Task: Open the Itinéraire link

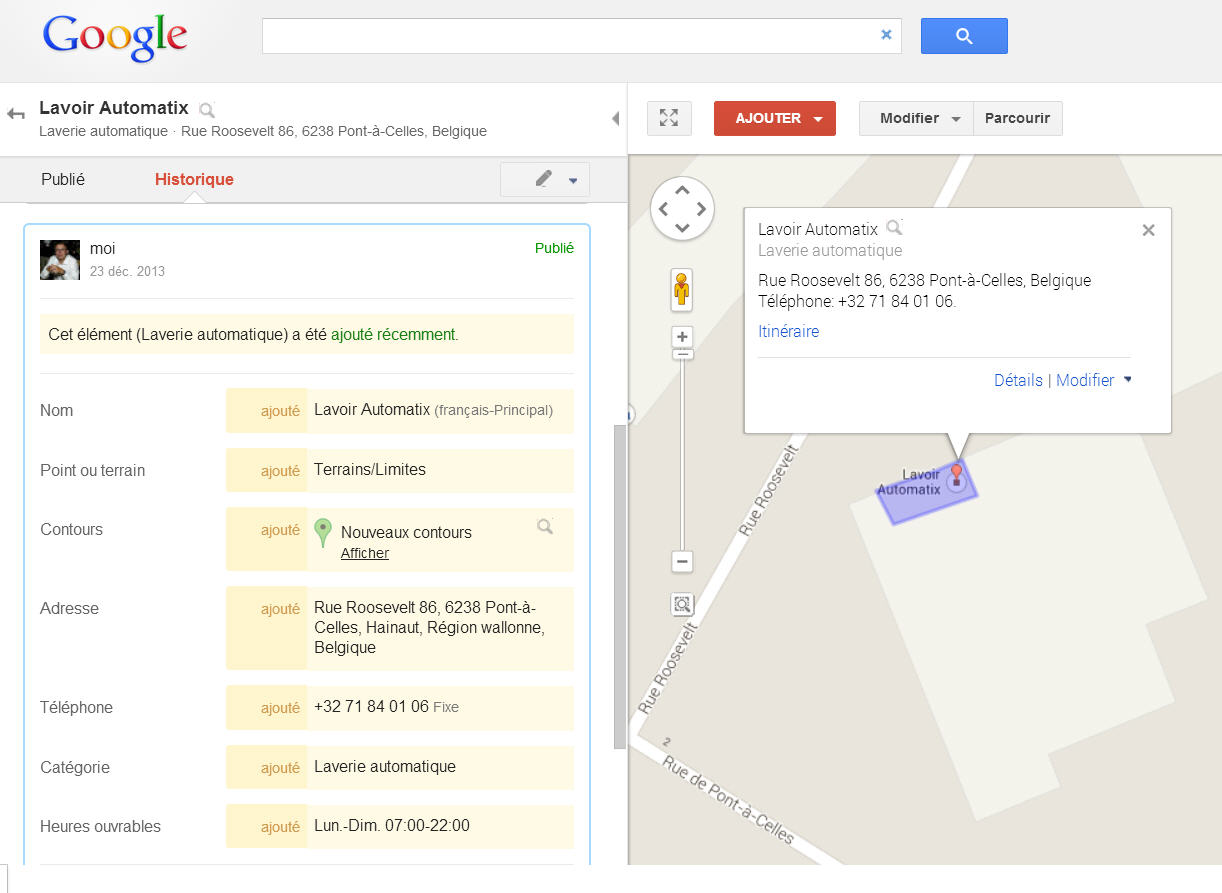Action: click(x=789, y=332)
